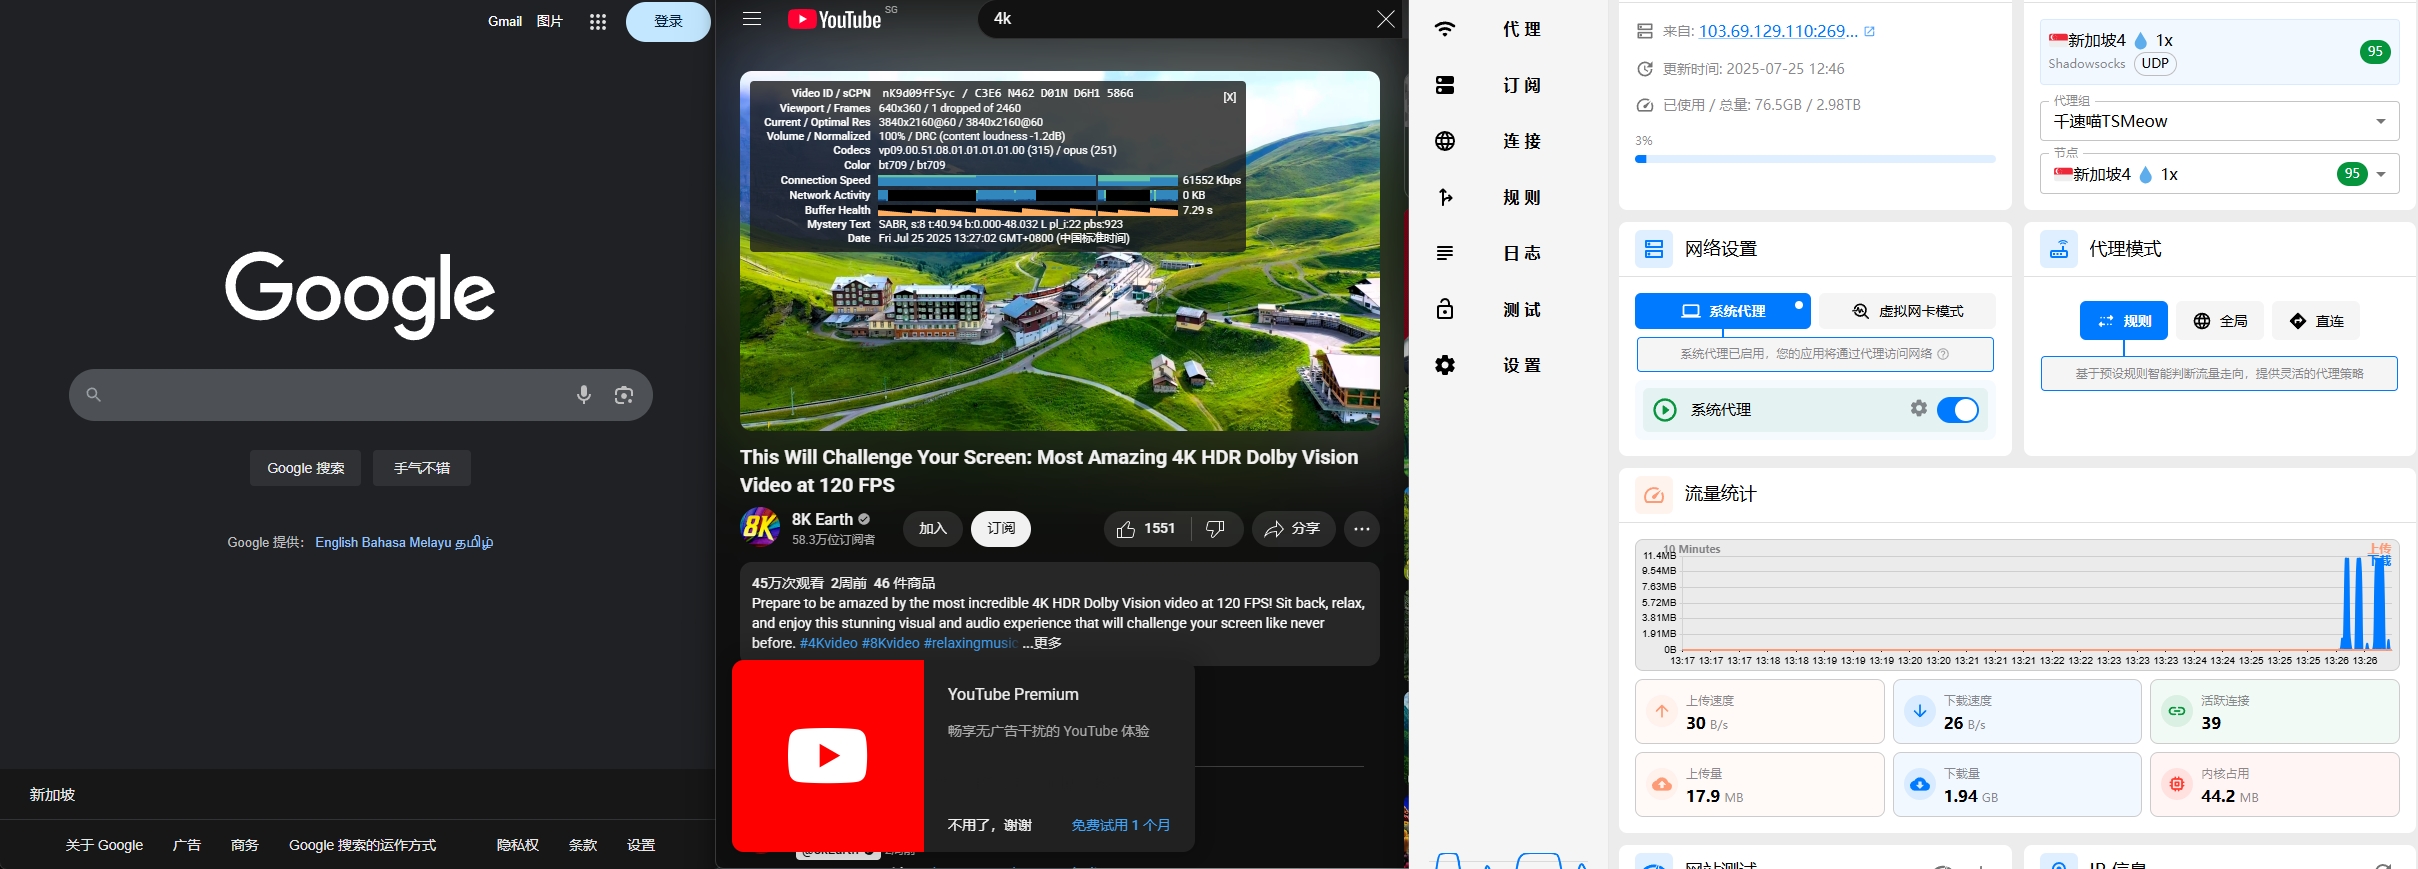The height and width of the screenshot is (869, 2418).
Task: Open 连接 tab in proxy sidebar
Action: (1508, 141)
